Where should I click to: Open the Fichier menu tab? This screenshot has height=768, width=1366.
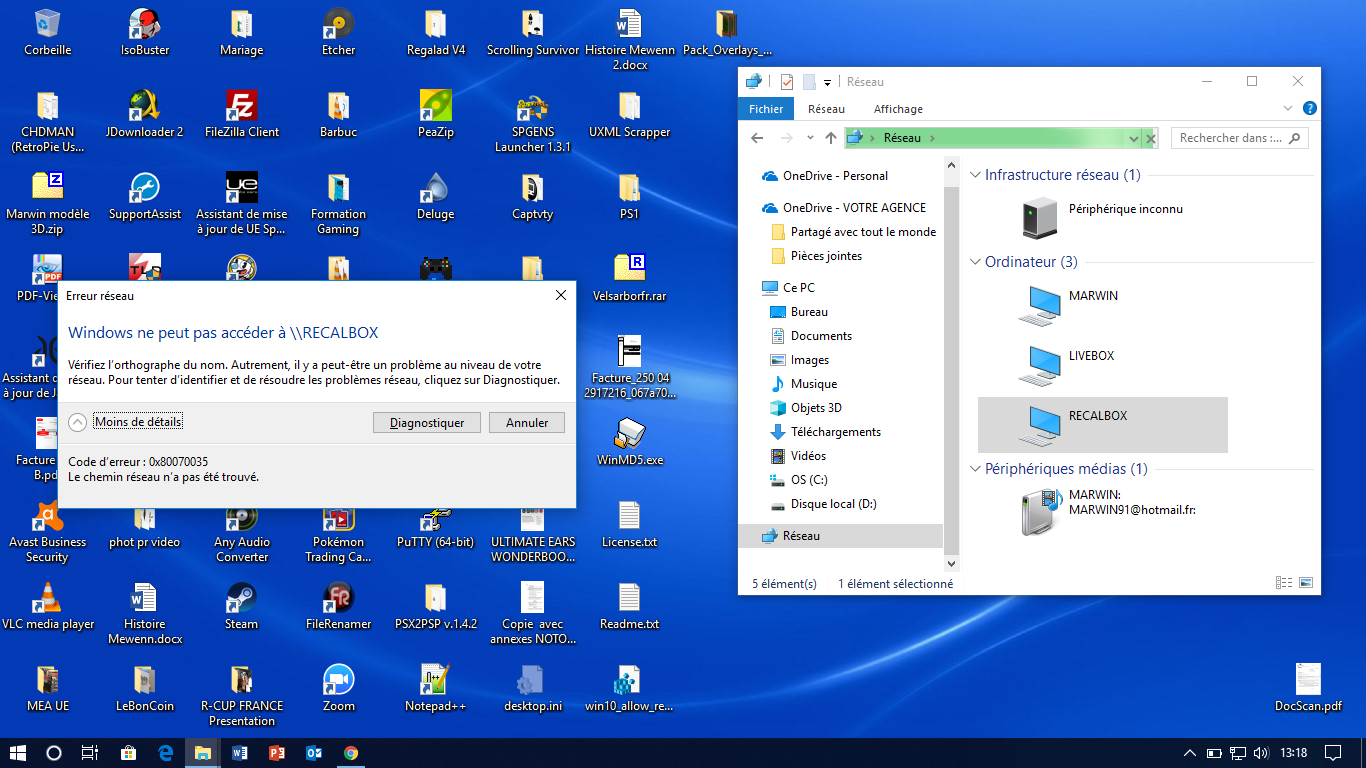[766, 109]
